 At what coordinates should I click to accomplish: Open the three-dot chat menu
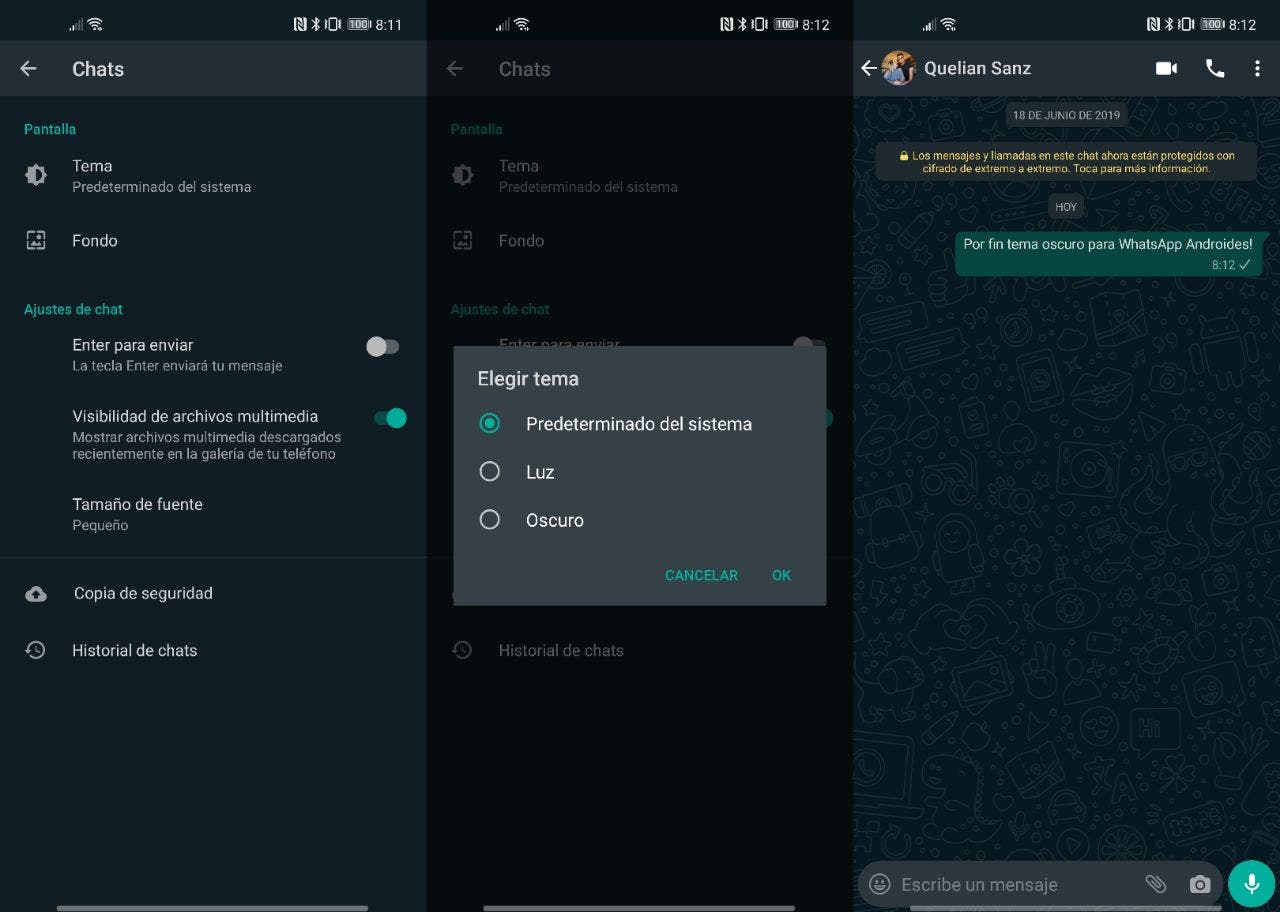tap(1257, 68)
